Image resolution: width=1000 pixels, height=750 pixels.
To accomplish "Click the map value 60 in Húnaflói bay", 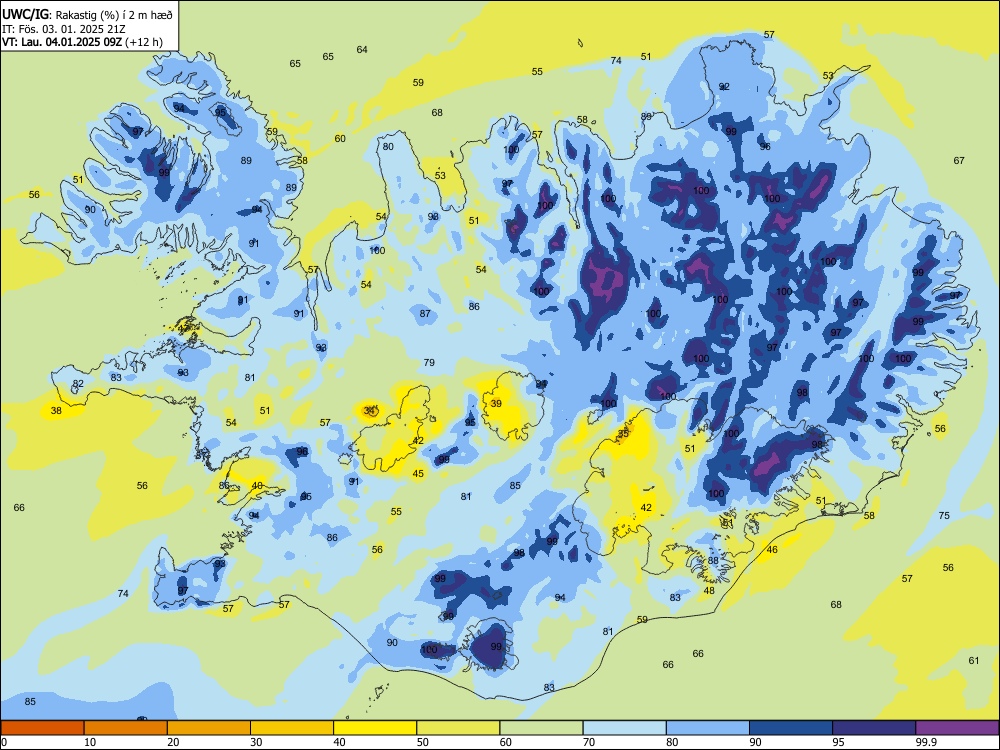I will click(x=340, y=138).
